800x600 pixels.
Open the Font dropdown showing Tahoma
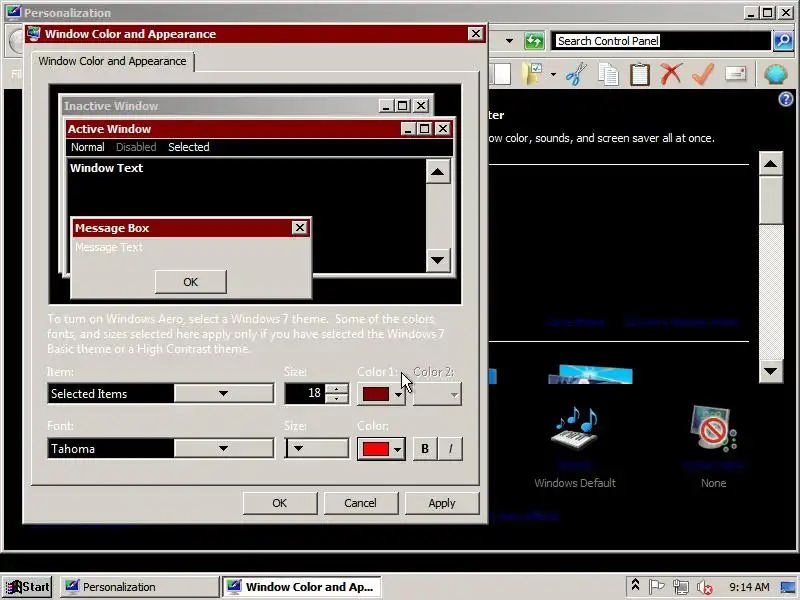(x=161, y=448)
